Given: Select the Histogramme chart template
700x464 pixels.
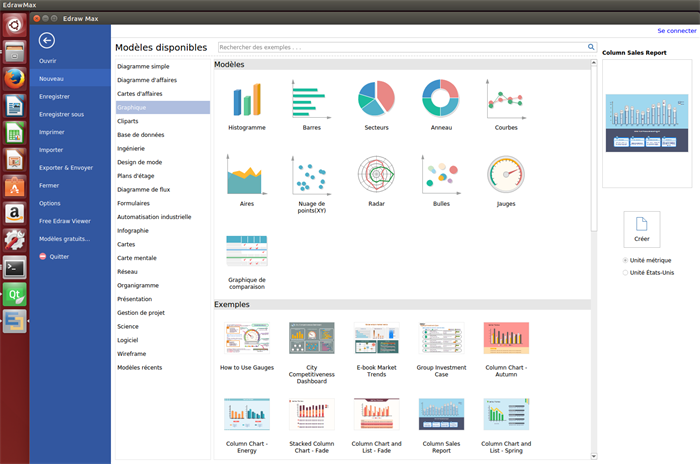Looking at the screenshot, I should point(247,105).
